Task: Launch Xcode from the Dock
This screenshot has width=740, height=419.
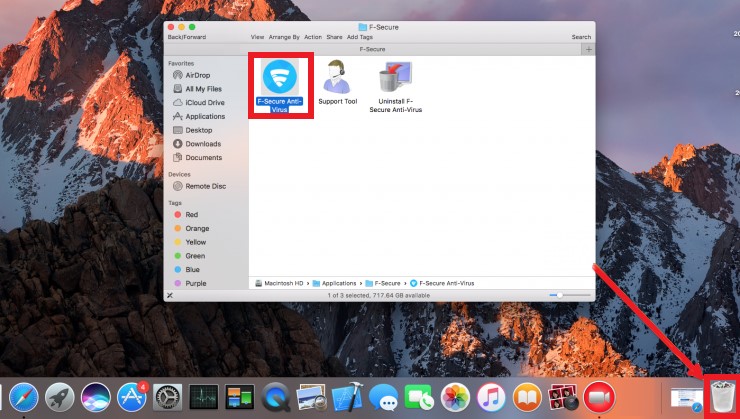Action: [x=347, y=397]
